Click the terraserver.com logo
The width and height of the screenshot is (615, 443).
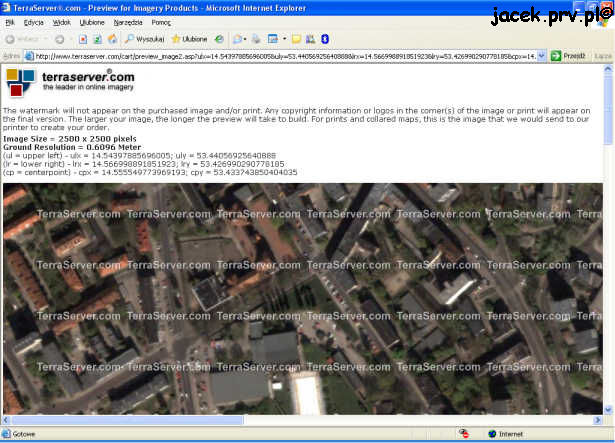click(71, 82)
